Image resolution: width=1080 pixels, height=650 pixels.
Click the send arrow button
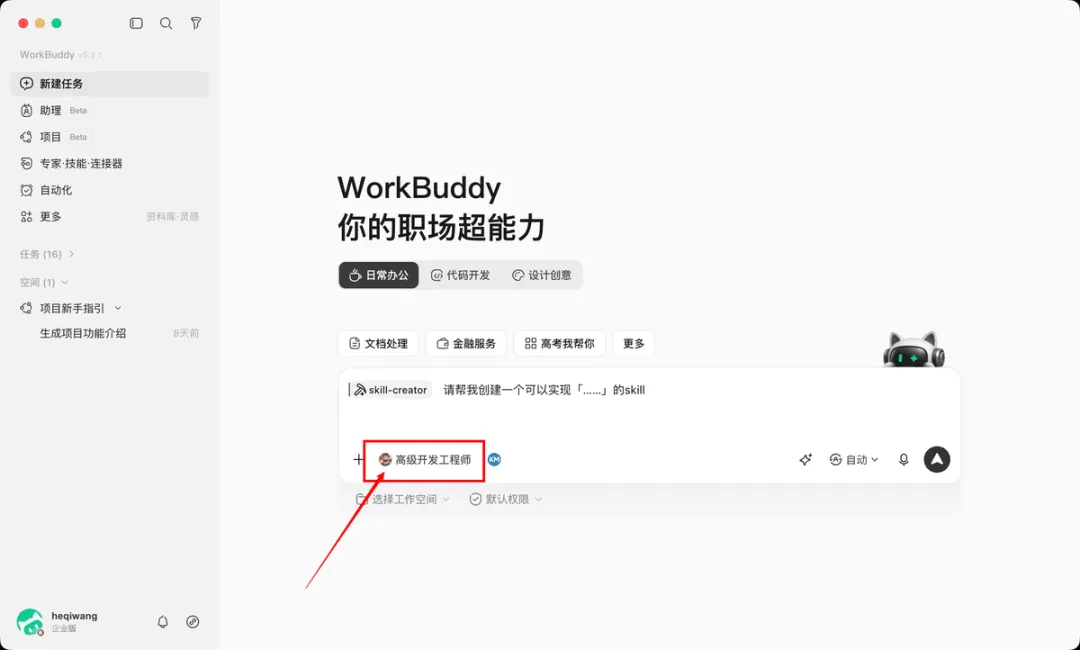click(937, 459)
